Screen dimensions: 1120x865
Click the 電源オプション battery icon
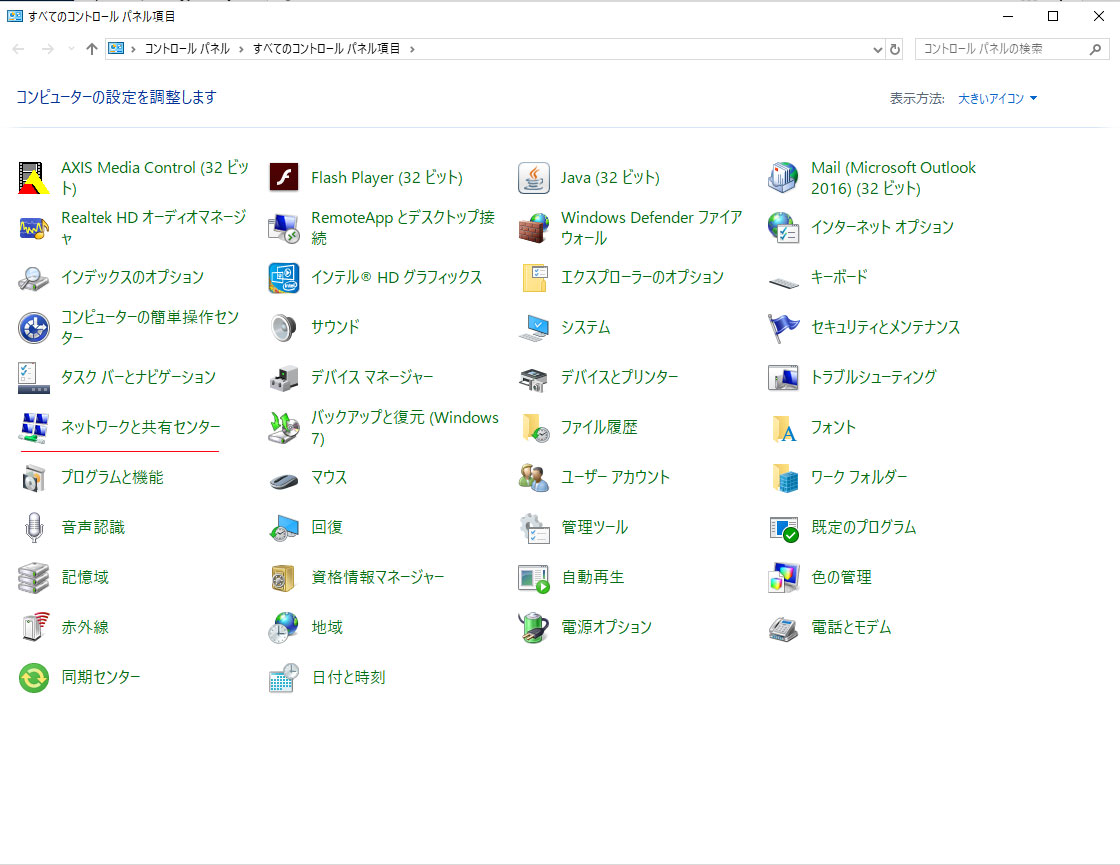534,628
